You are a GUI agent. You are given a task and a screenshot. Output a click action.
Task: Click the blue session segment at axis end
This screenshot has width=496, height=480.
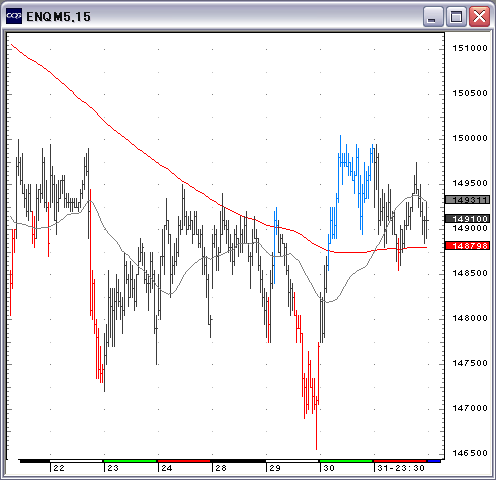coord(434,461)
